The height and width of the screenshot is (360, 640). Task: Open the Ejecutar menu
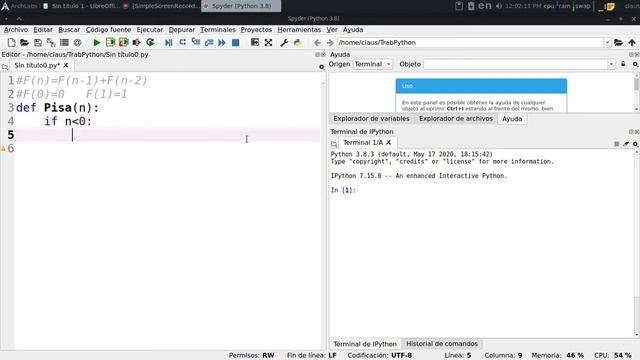click(x=149, y=30)
